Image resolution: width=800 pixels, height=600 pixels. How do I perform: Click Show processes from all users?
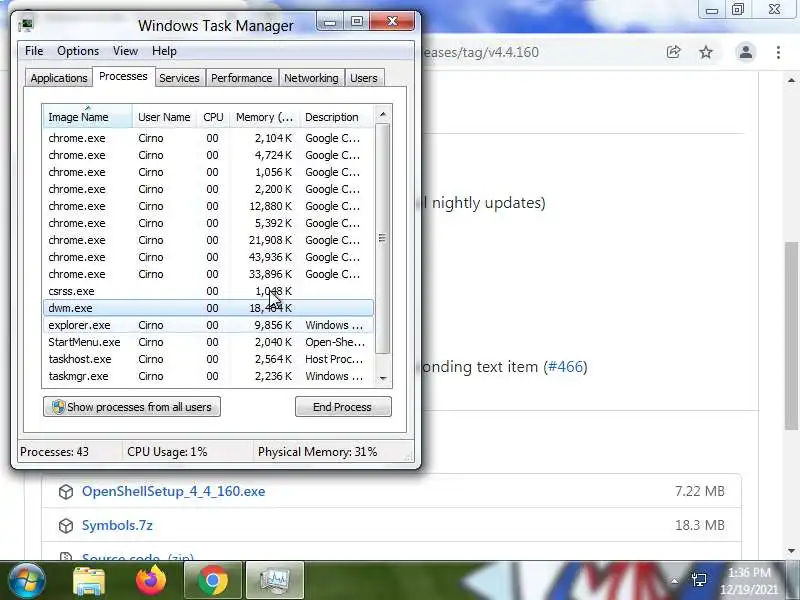coord(132,407)
